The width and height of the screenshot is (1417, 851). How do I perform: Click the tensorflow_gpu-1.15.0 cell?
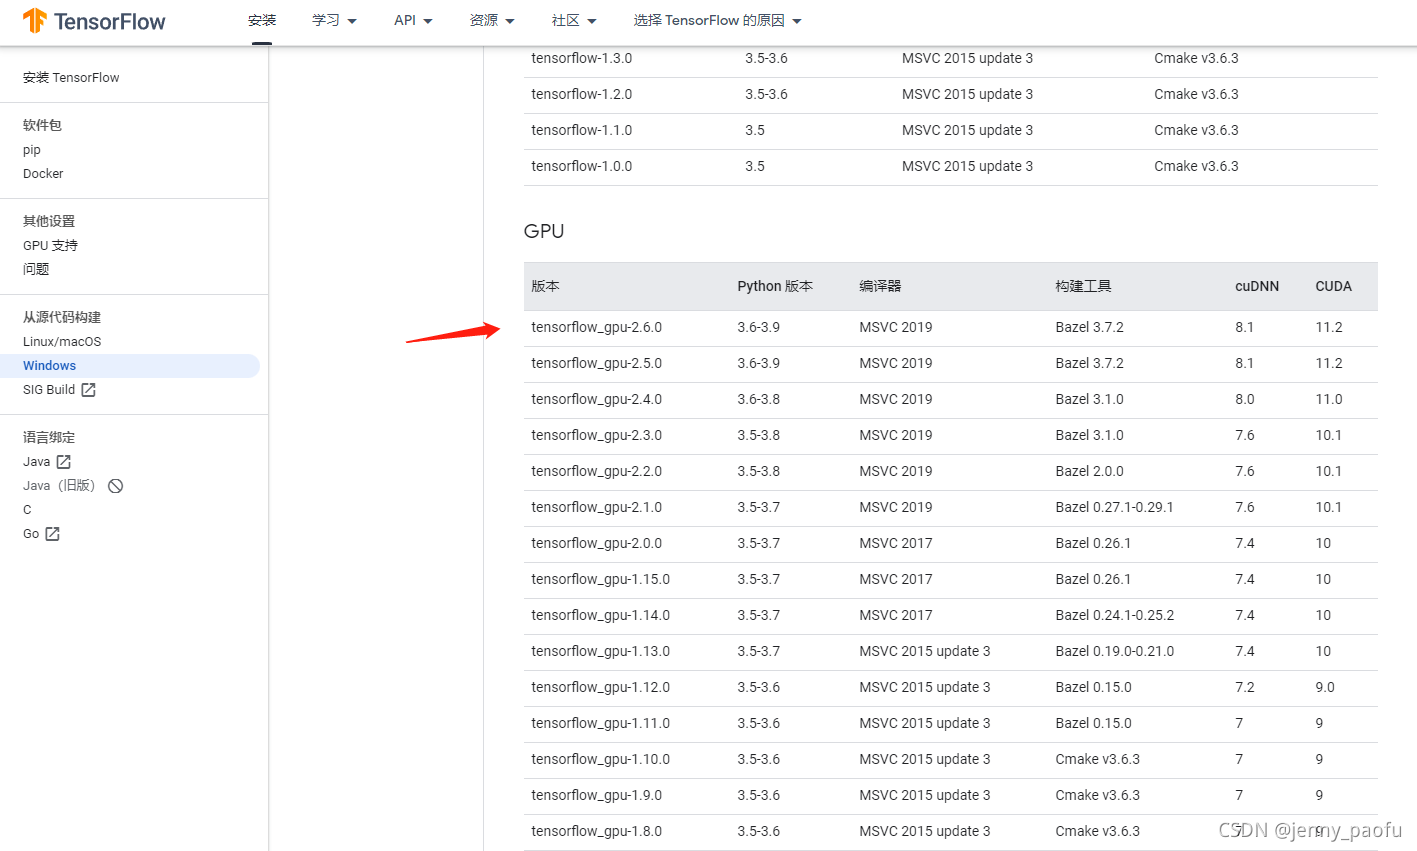point(601,579)
